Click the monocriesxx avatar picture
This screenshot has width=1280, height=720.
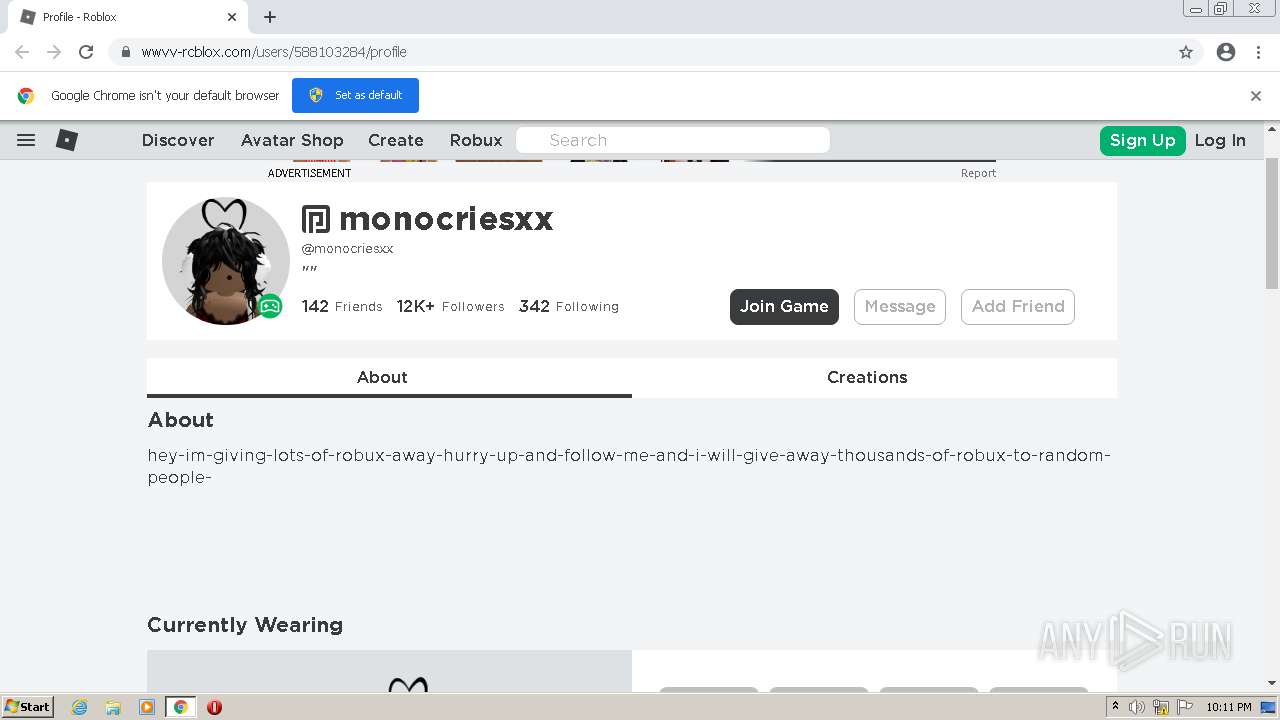tap(226, 260)
